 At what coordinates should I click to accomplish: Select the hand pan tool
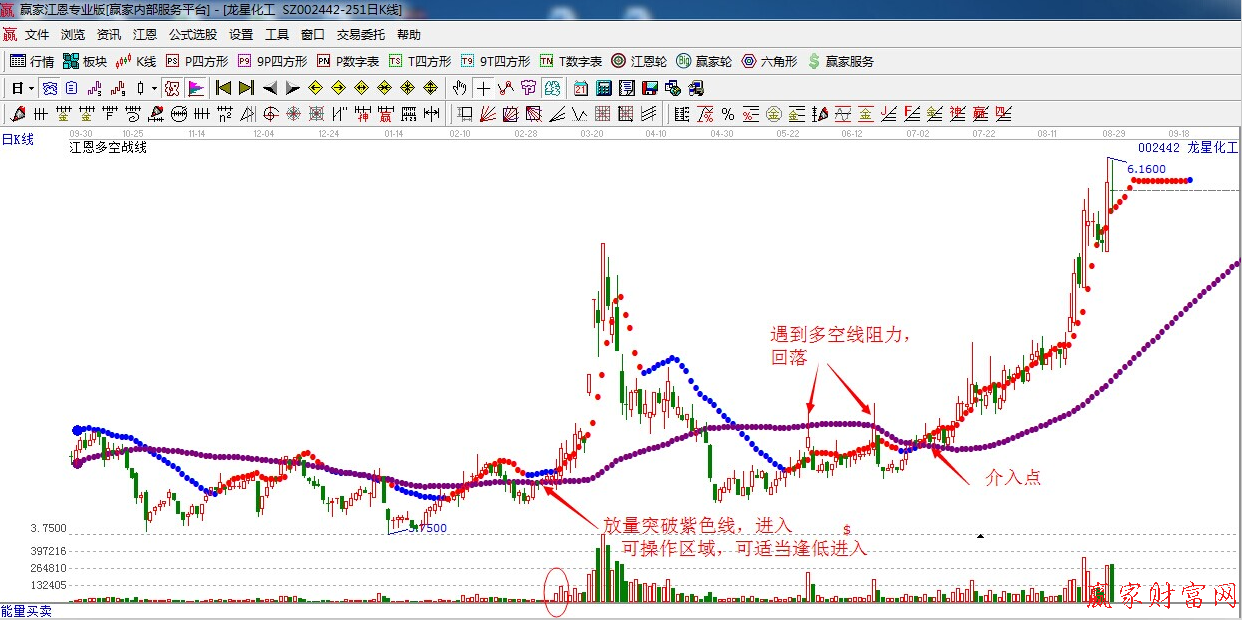[460, 88]
